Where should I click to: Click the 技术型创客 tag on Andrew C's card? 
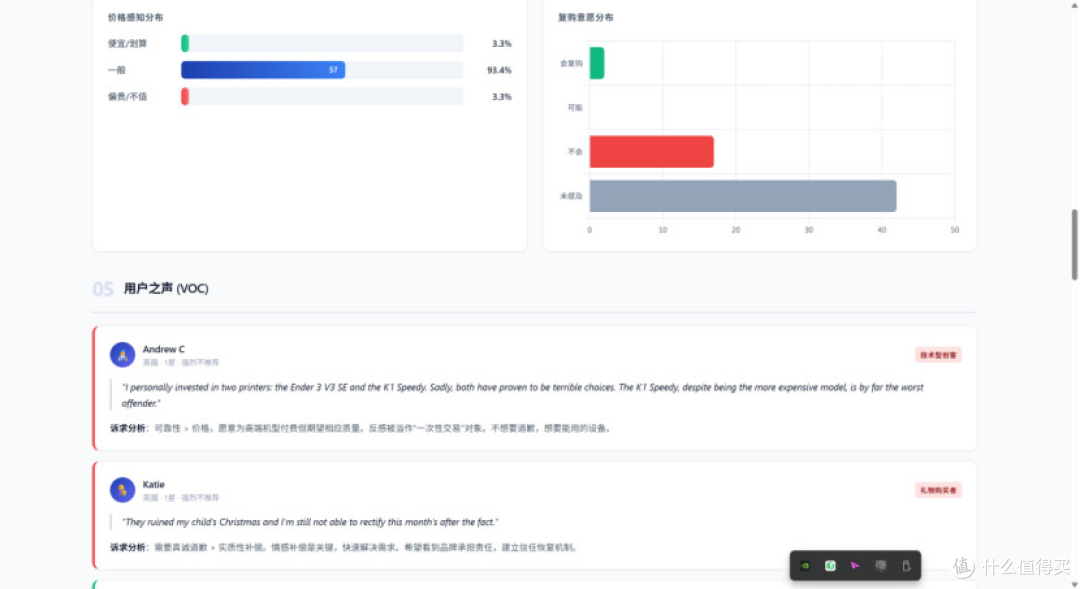click(938, 355)
